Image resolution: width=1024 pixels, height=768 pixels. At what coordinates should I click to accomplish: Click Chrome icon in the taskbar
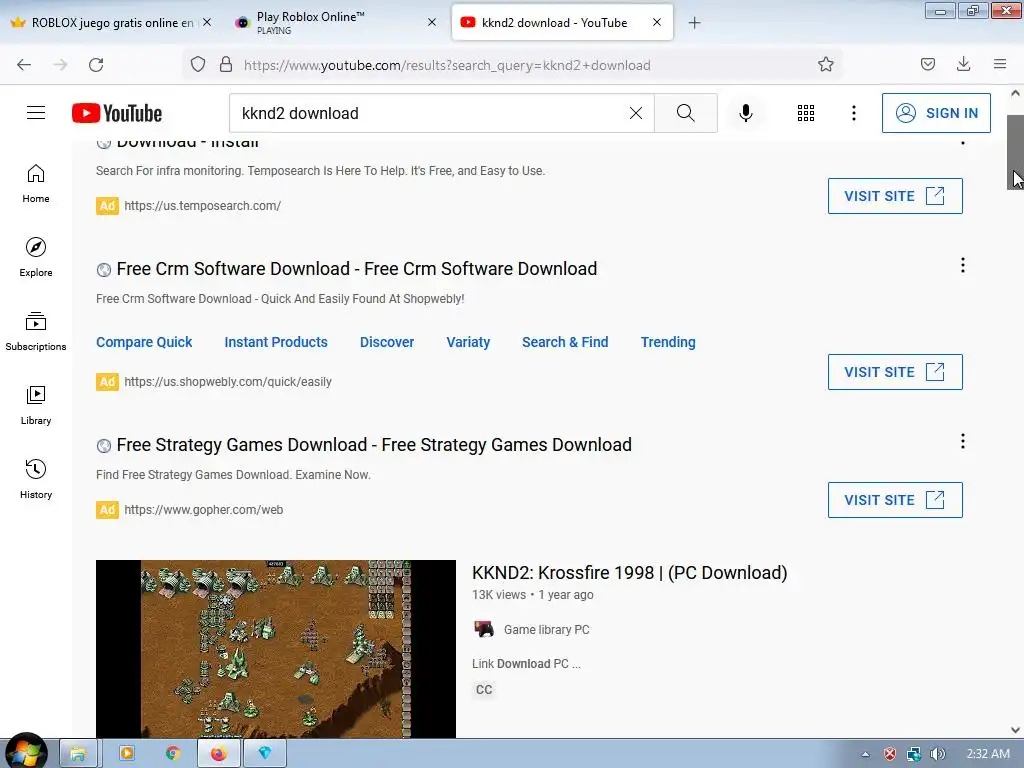tap(172, 754)
